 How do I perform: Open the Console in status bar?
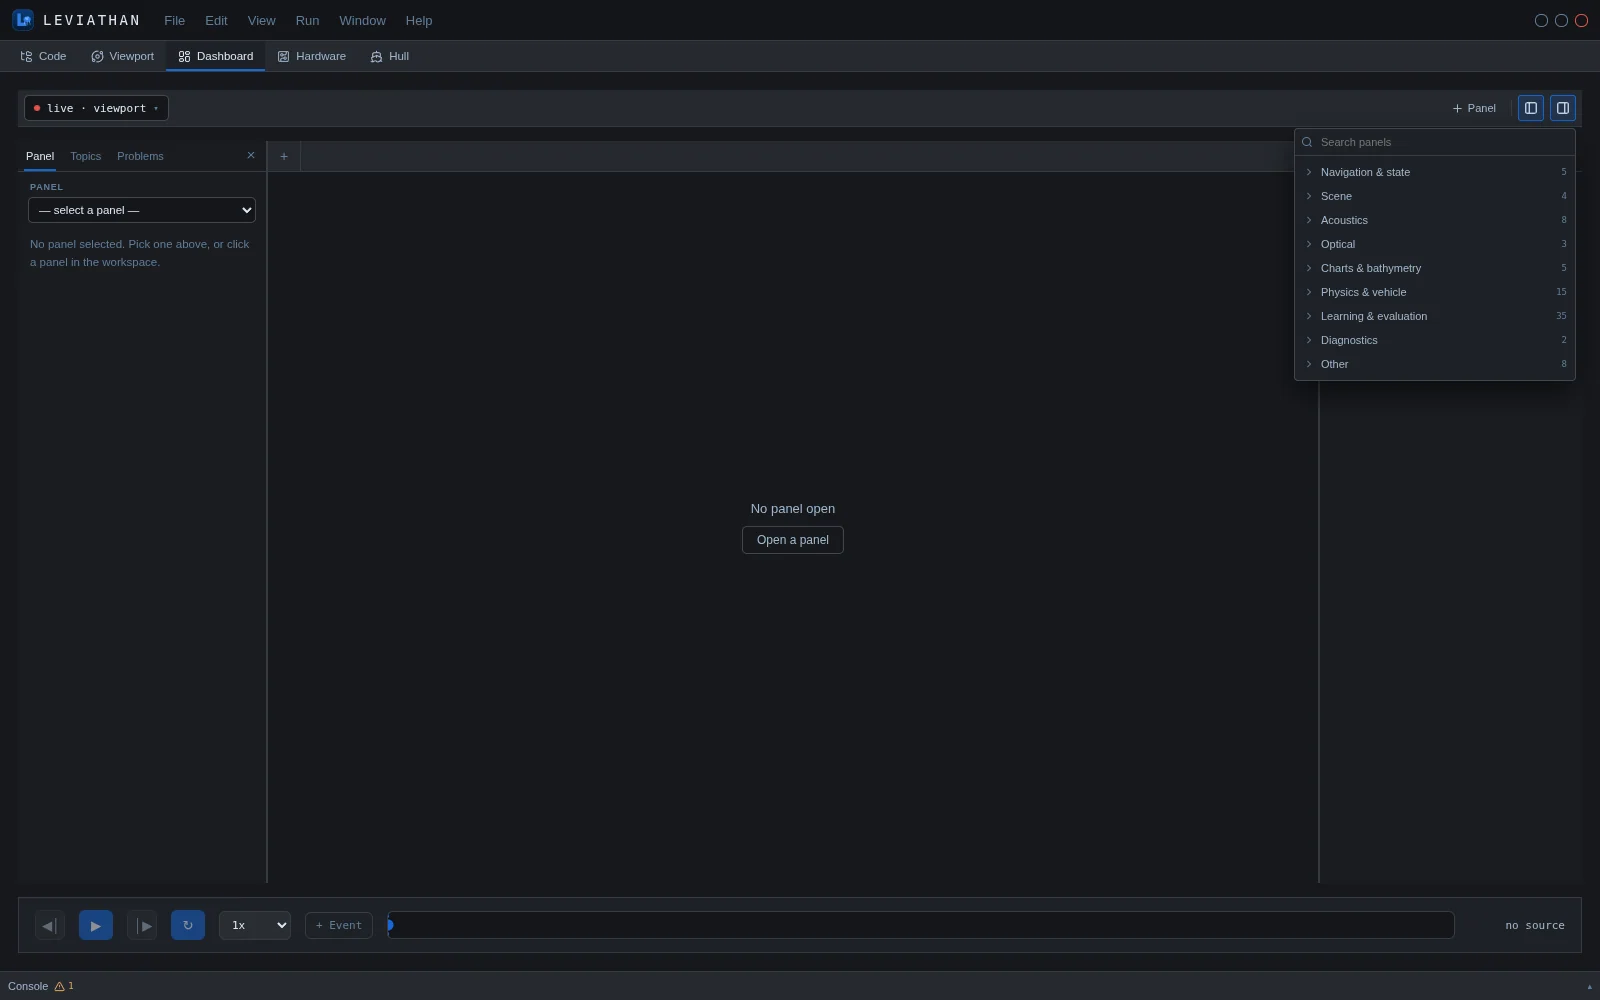click(28, 986)
